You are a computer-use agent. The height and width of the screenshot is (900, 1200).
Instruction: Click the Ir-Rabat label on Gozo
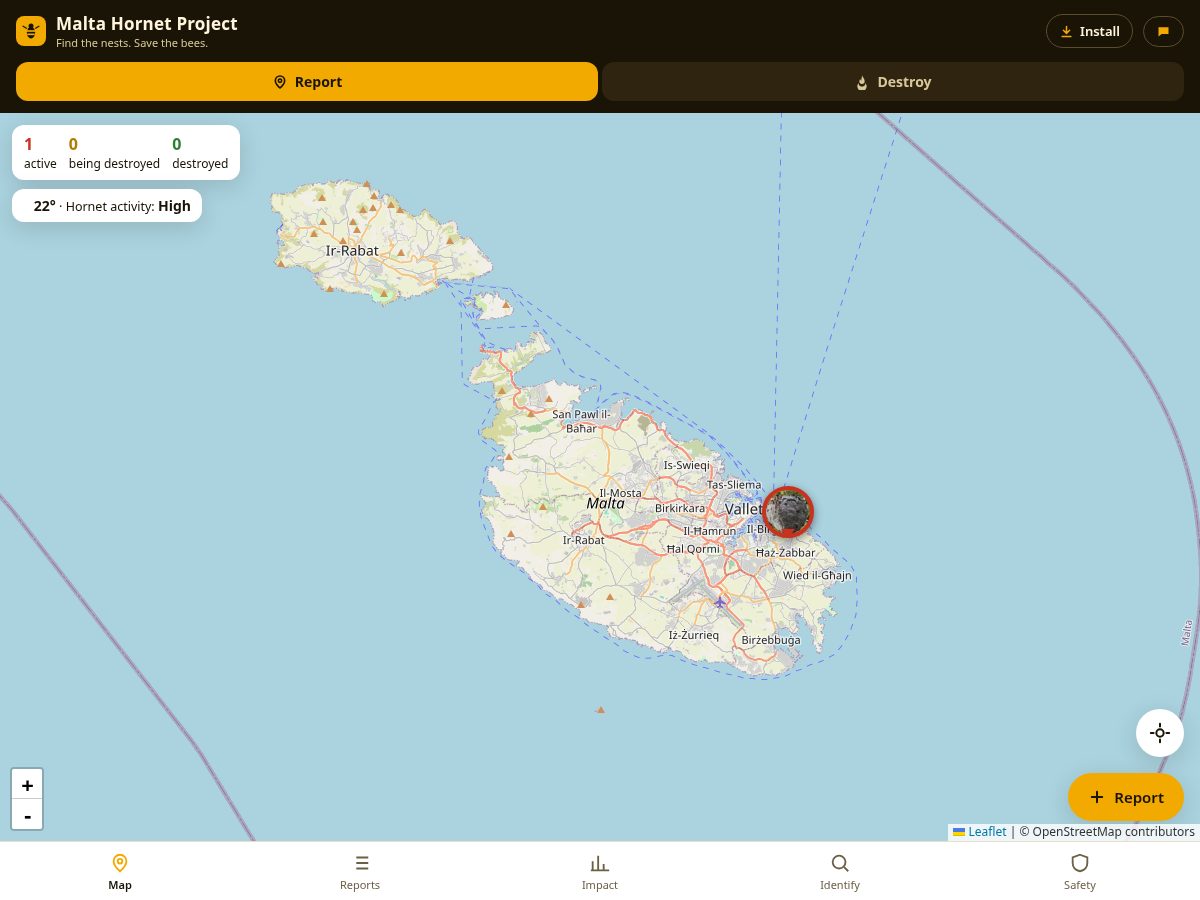coord(352,251)
